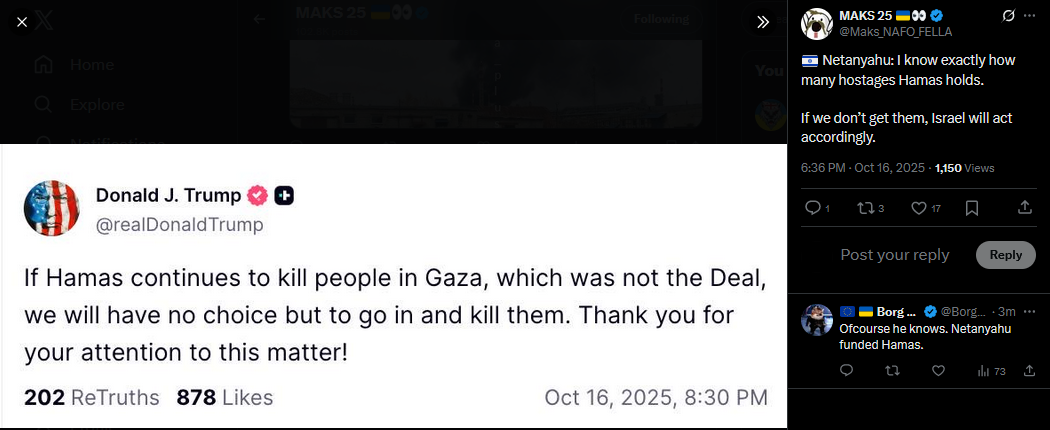This screenshot has height=430, width=1050.
Task: View analytics of Borg reply
Action: point(991,370)
